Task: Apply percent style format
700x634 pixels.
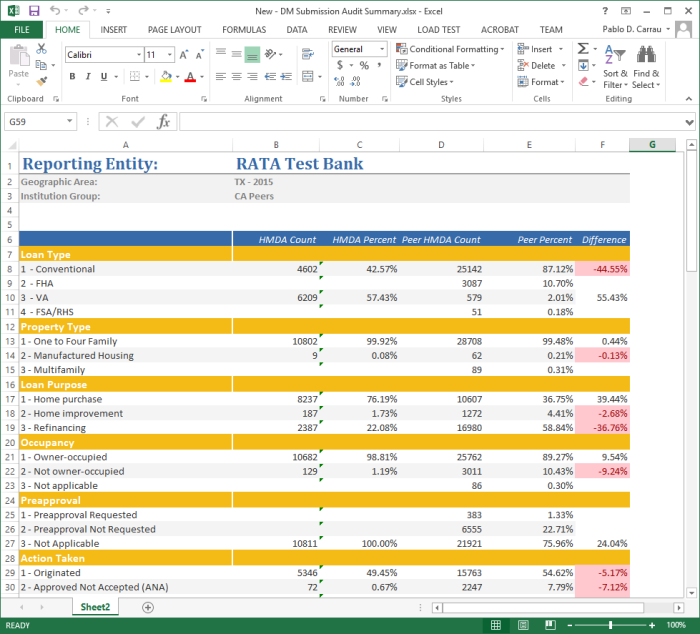Action: click(x=364, y=66)
